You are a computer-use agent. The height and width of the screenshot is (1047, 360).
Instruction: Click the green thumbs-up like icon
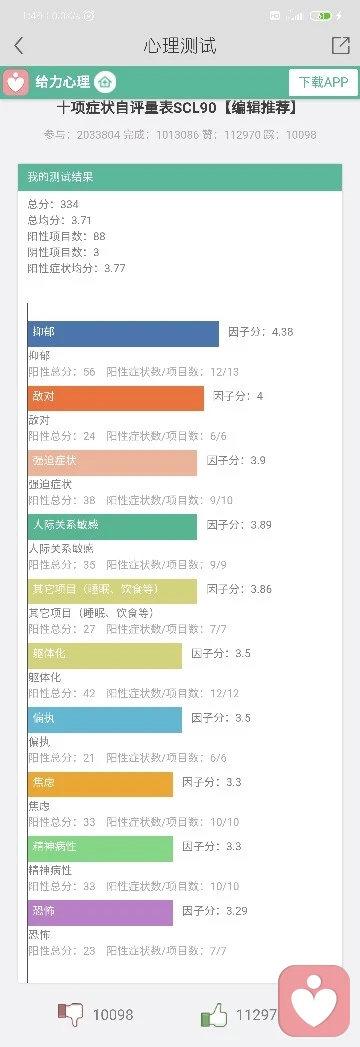click(214, 1016)
